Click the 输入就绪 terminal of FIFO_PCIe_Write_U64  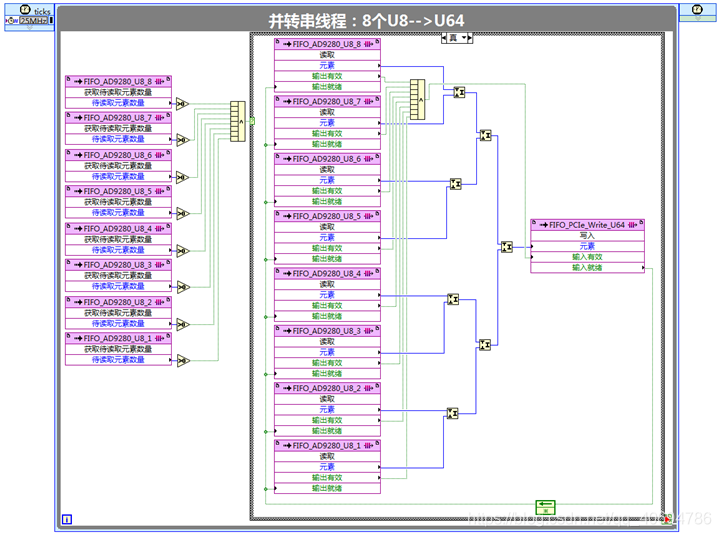(x=587, y=268)
